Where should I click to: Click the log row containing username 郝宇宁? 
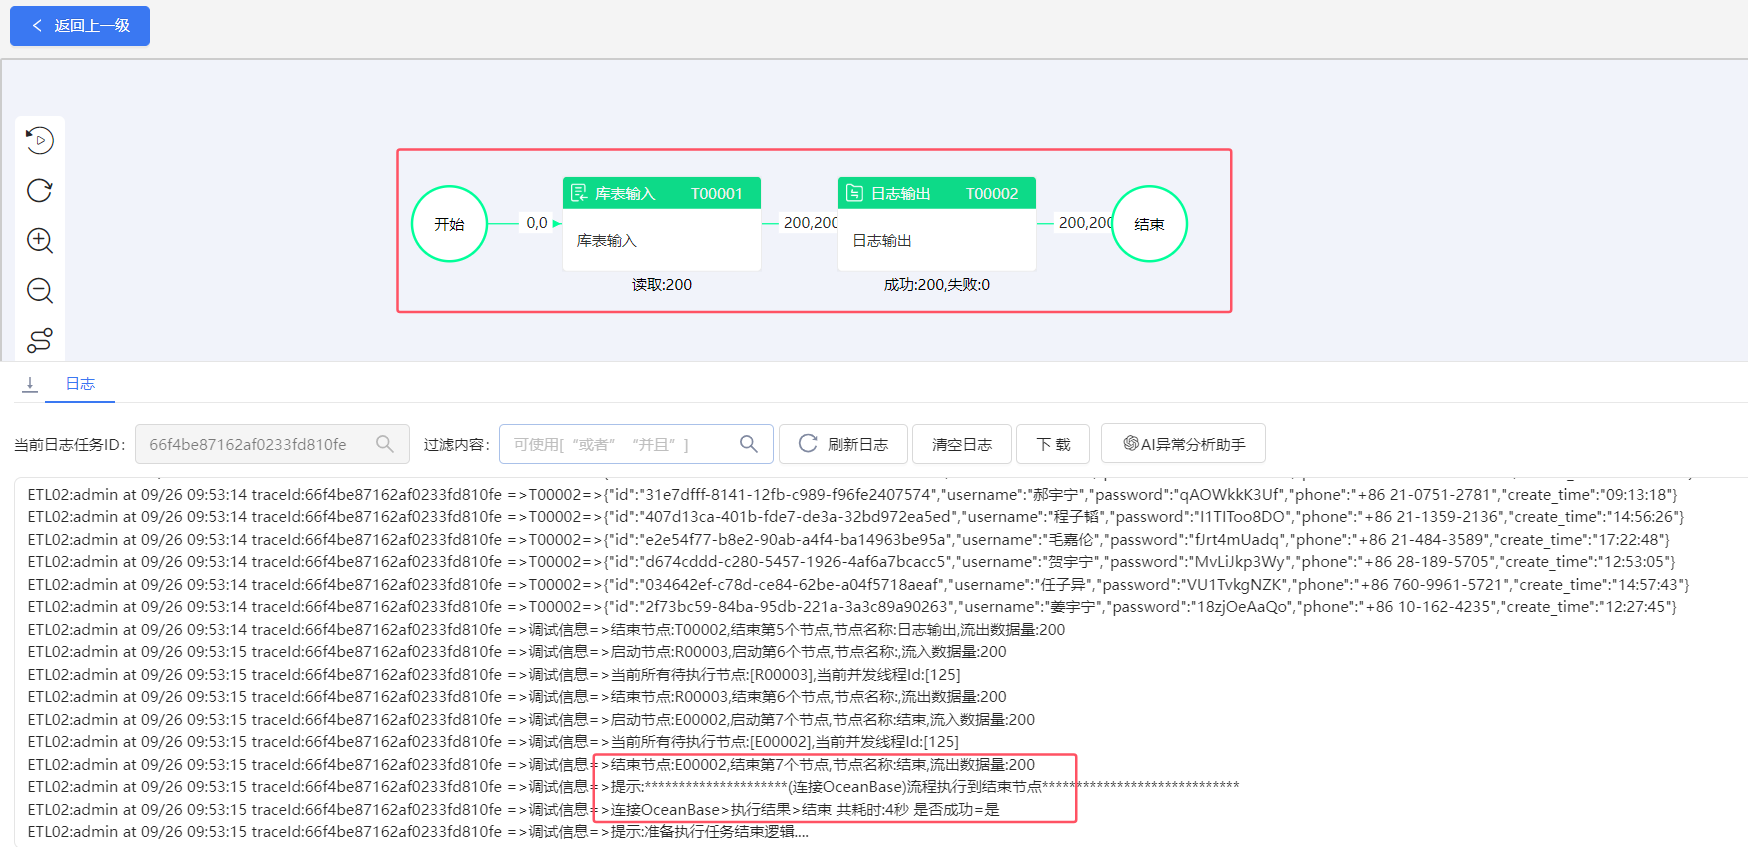[x=852, y=495]
